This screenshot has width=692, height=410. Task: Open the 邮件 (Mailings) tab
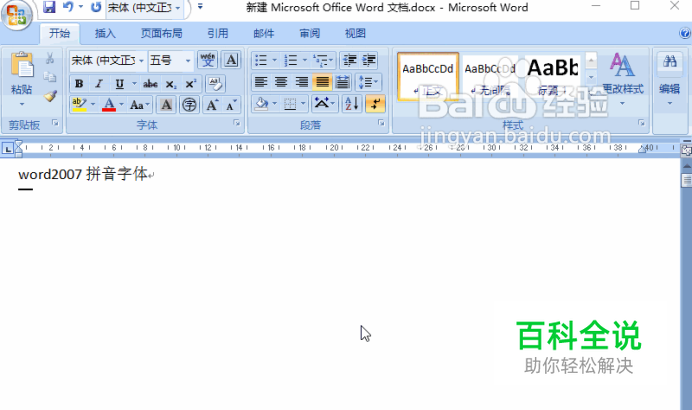coord(264,34)
